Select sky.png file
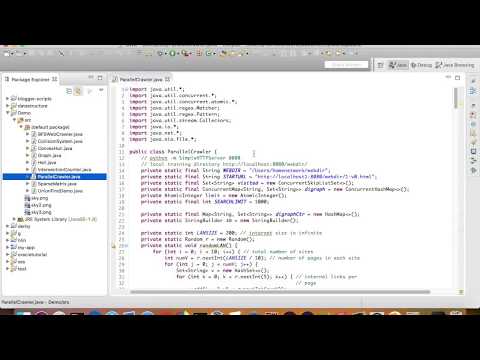The image size is (480, 360). pos(39,198)
